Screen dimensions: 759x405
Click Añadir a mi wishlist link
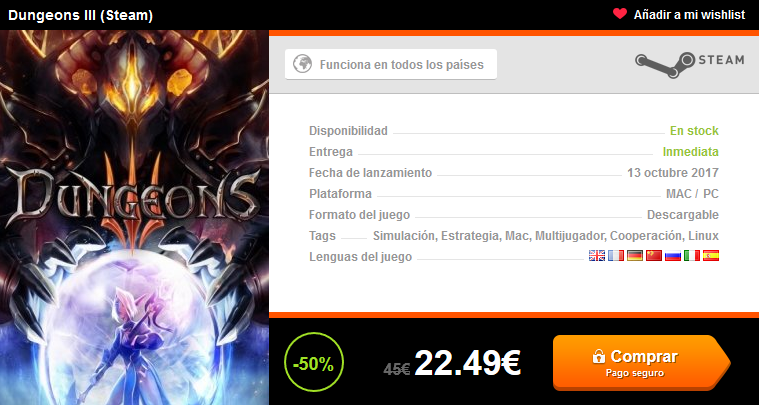point(689,15)
